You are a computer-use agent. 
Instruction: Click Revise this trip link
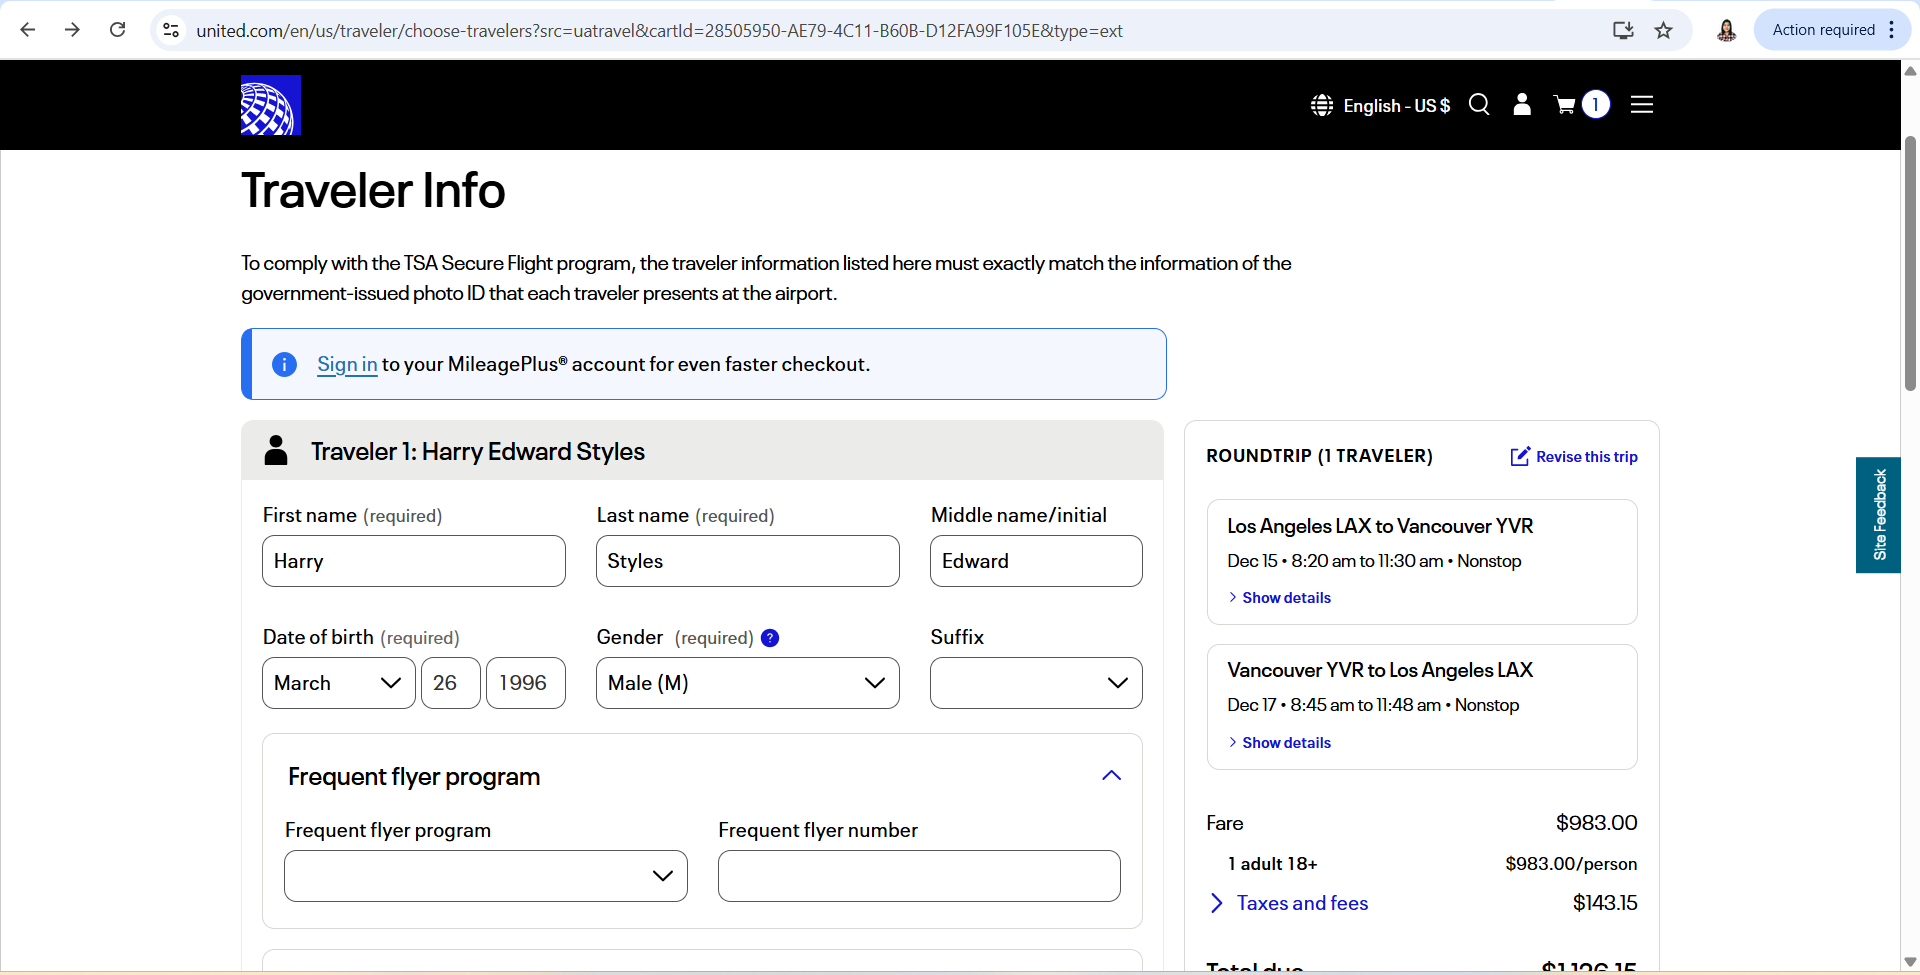coord(1574,457)
